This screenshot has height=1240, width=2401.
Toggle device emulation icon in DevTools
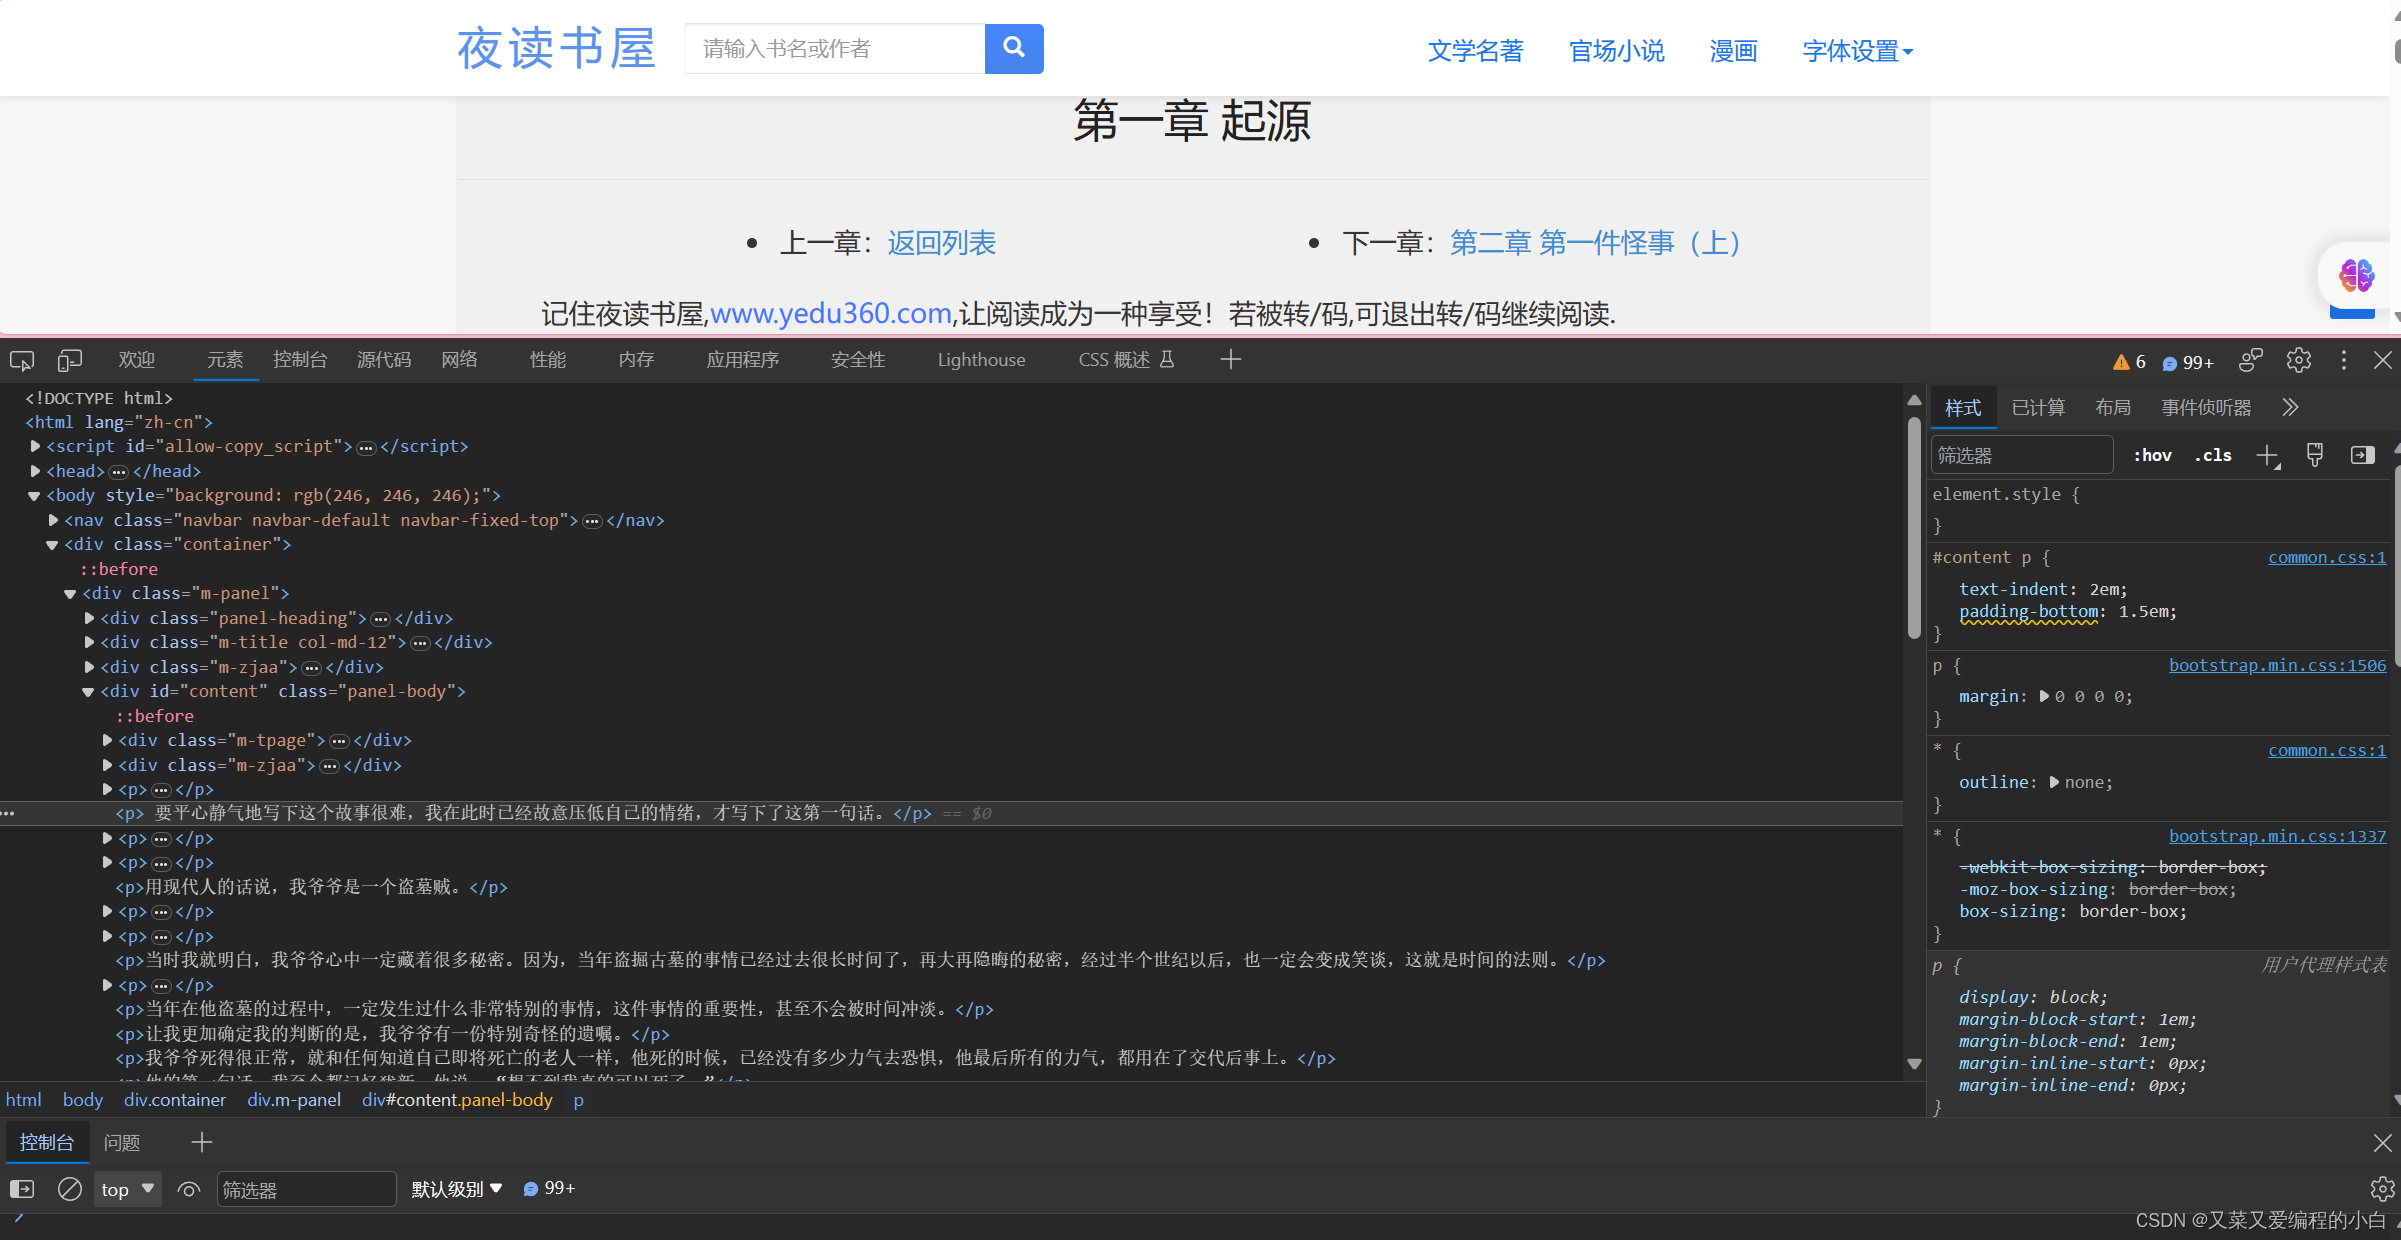click(69, 360)
